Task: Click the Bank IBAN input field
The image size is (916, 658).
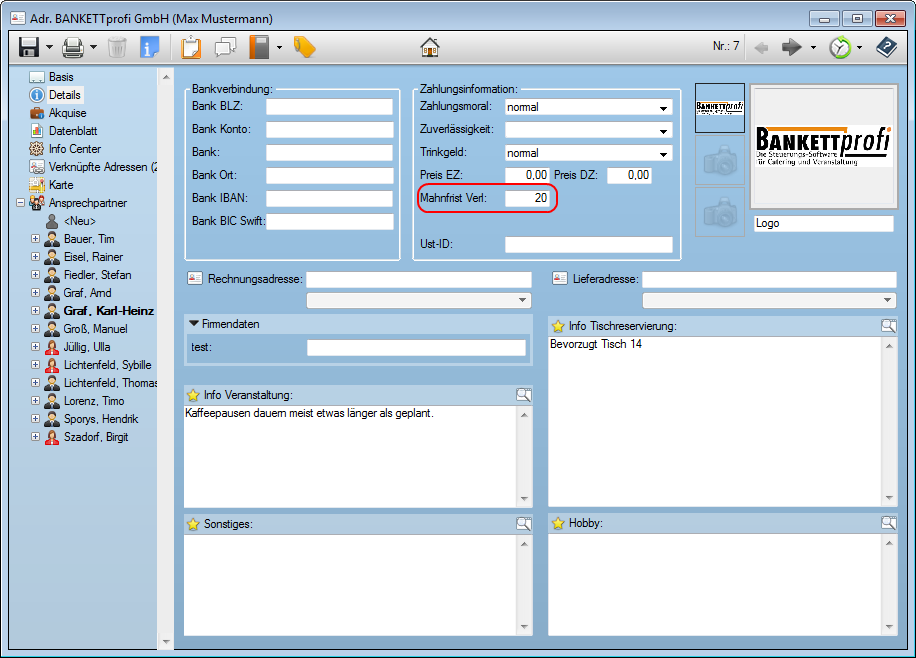Action: point(329,198)
